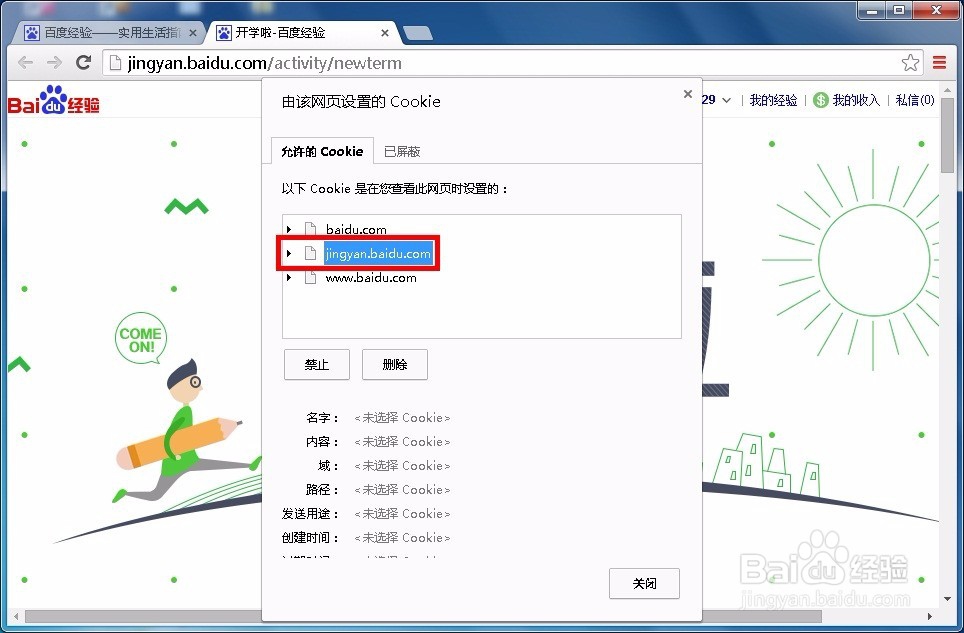Click the 删除 button
Screen dimensions: 964x633
pos(395,364)
